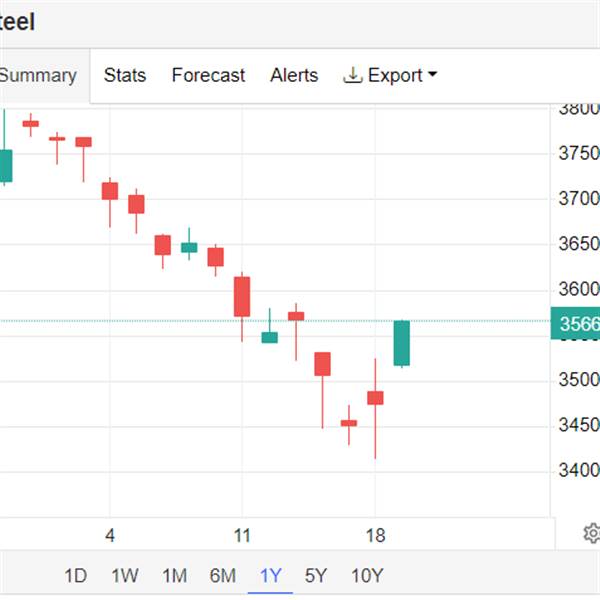Open the Alerts tab

[x=294, y=75]
